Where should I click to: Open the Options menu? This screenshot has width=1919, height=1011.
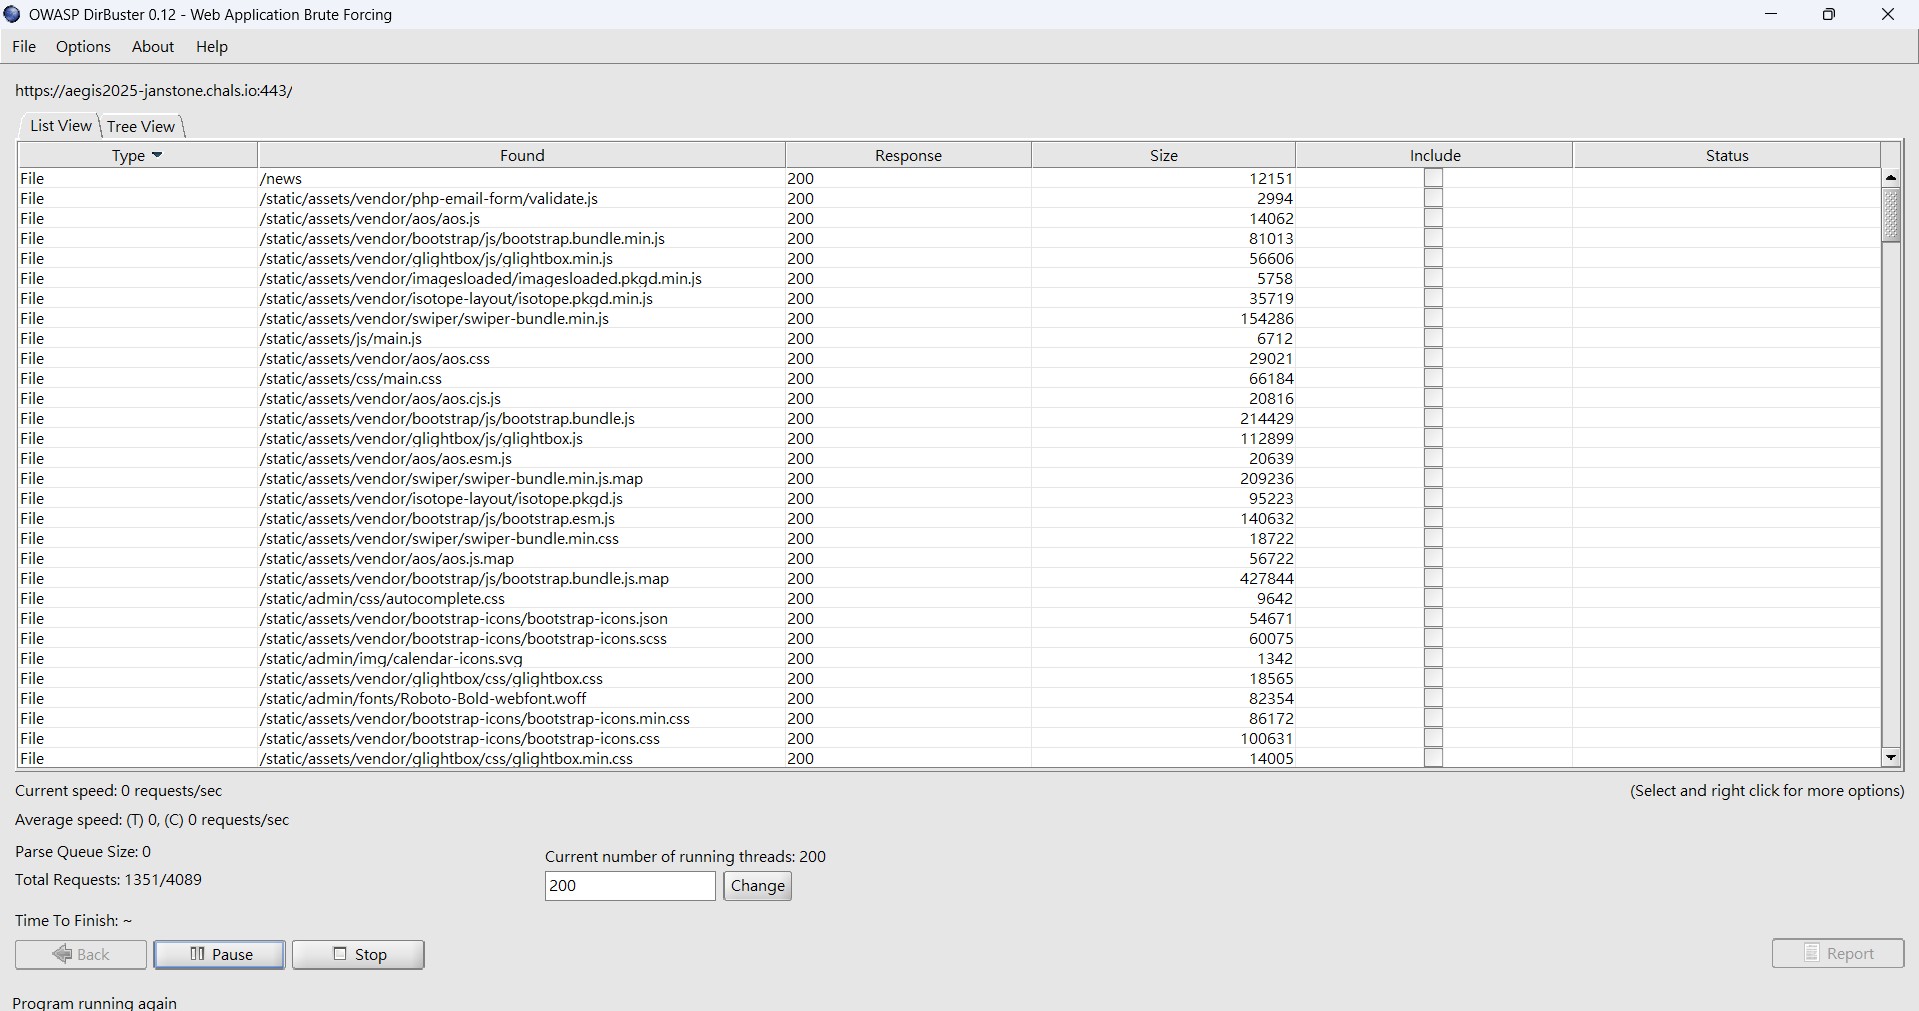pyautogui.click(x=83, y=47)
